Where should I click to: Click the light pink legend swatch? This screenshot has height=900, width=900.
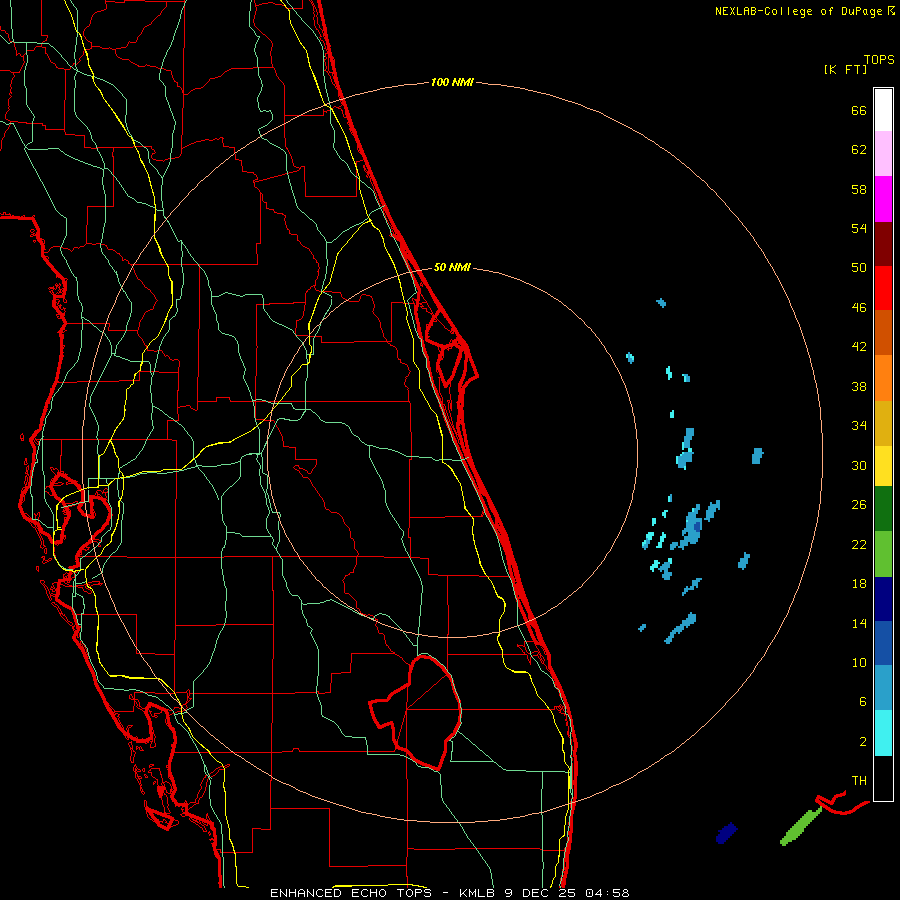tap(883, 153)
